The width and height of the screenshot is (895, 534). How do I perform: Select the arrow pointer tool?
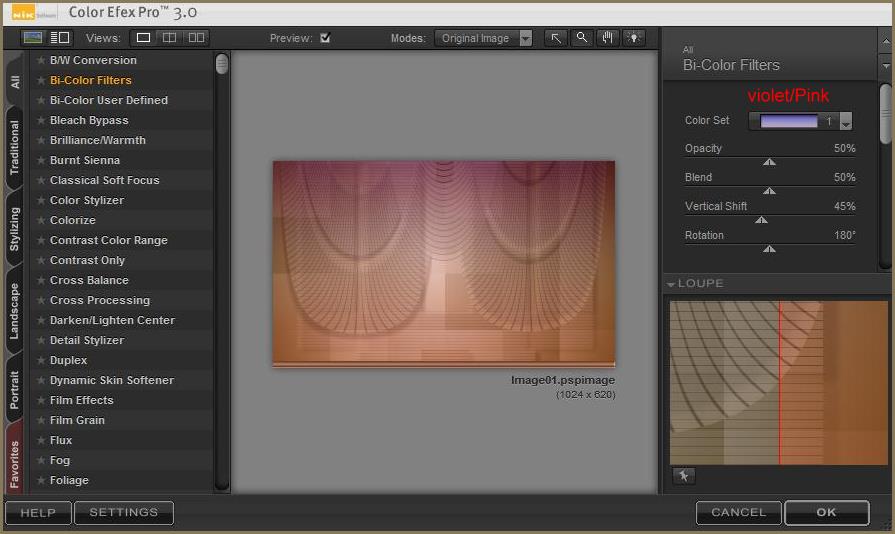pos(556,38)
